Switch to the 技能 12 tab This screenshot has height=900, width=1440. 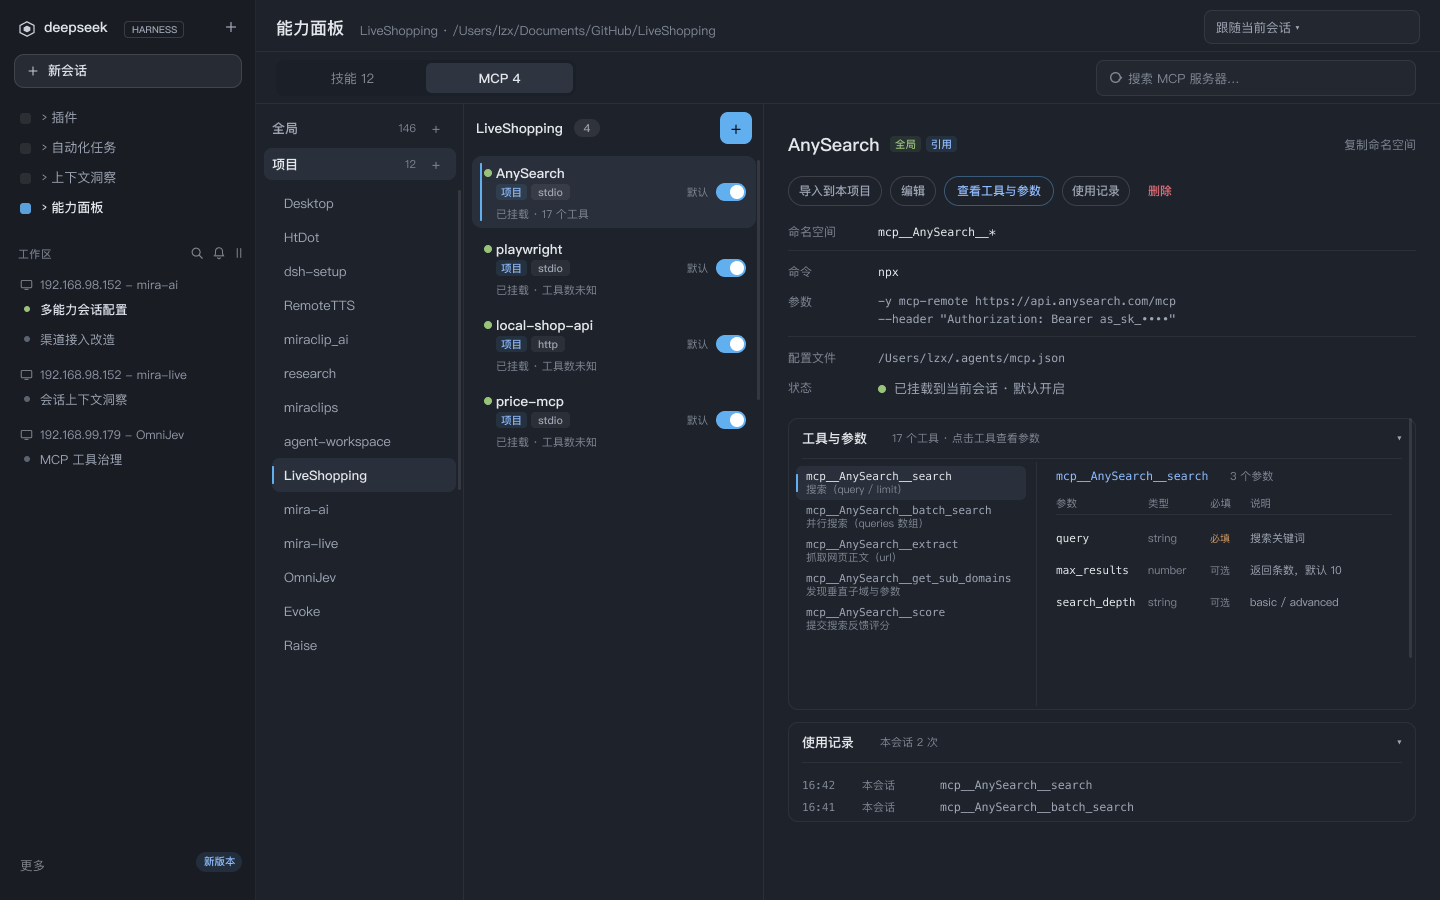352,78
